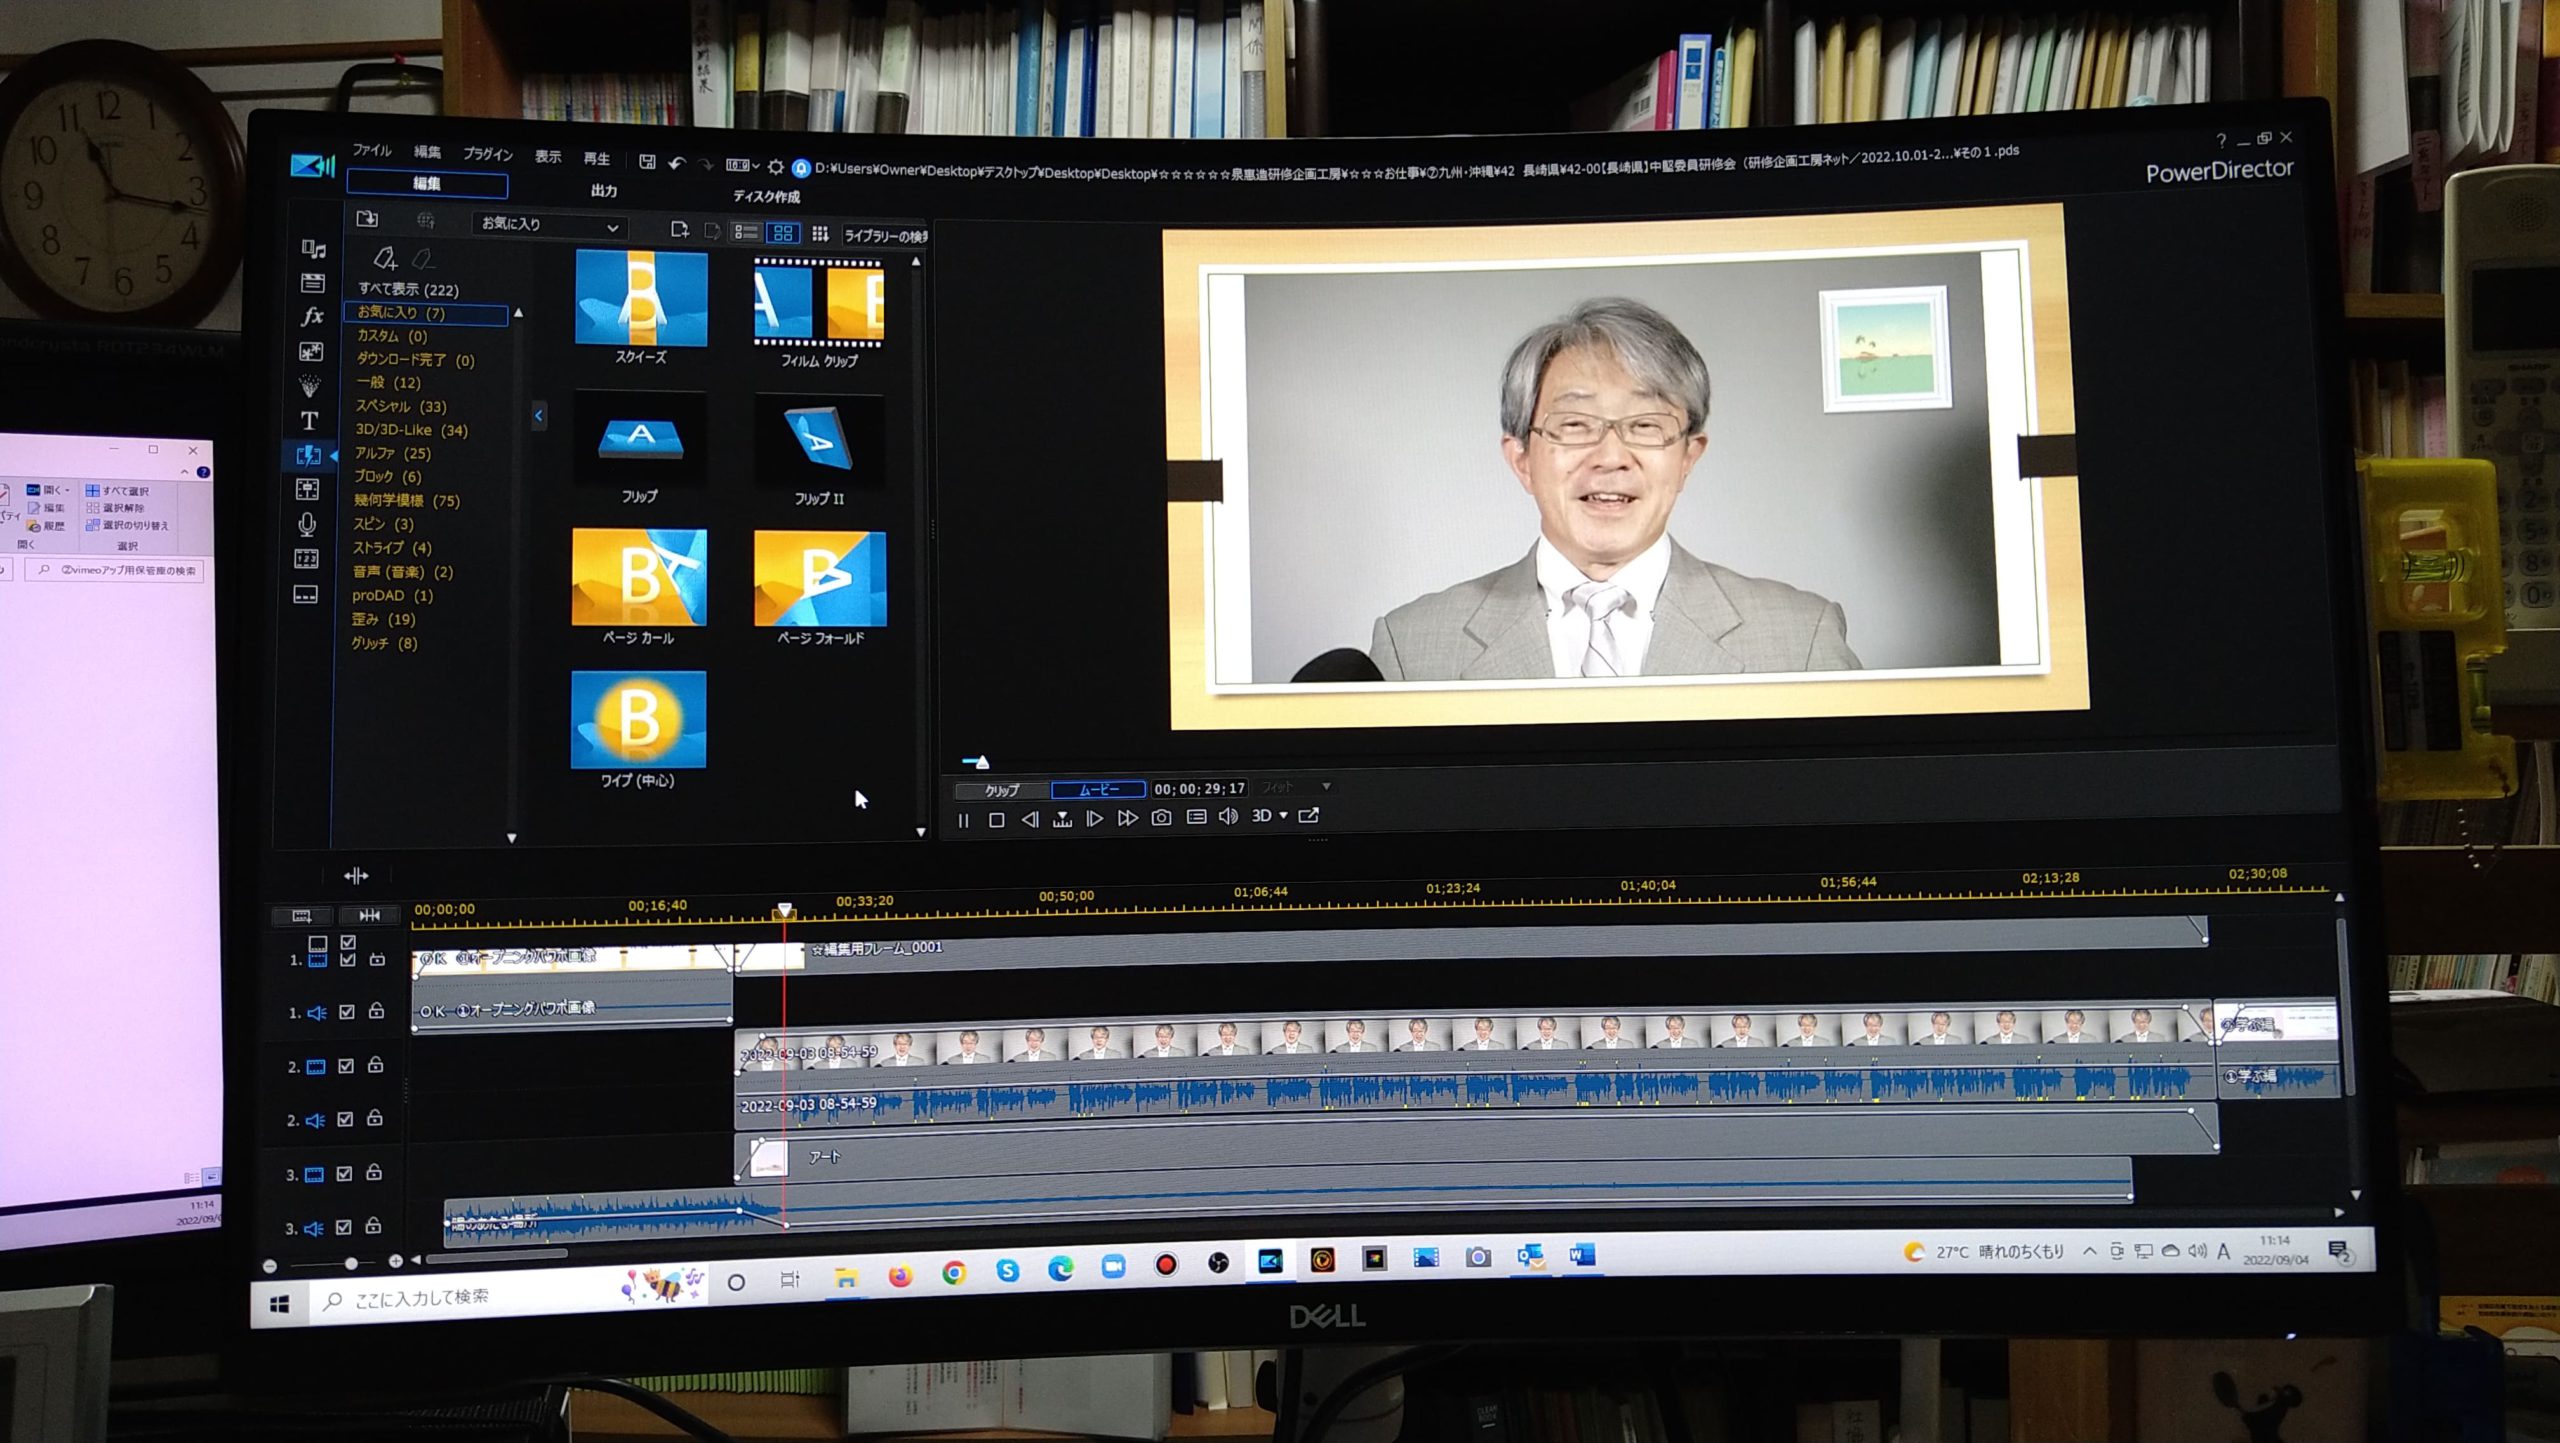Open the Subtitle Room icon
The height and width of the screenshot is (1443, 2560).
click(305, 595)
